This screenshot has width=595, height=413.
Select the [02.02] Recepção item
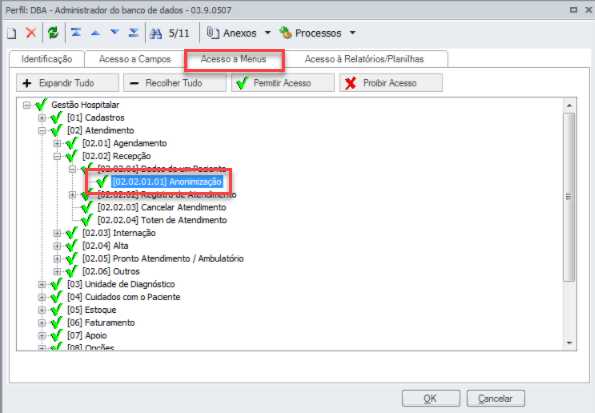(x=117, y=156)
